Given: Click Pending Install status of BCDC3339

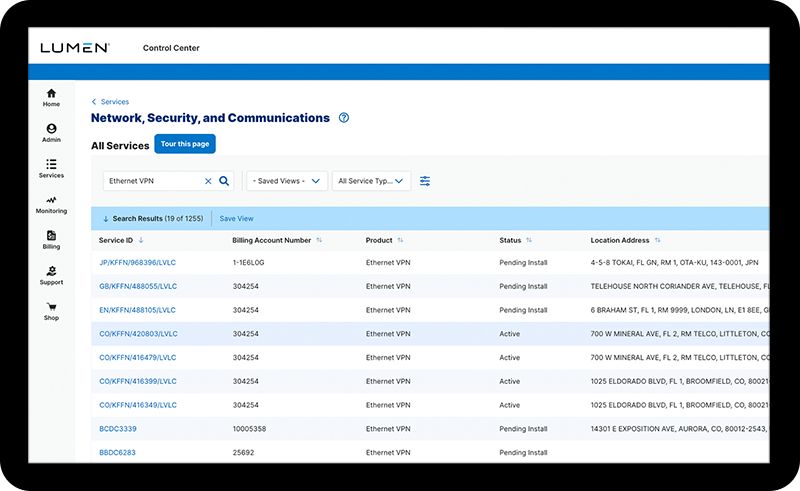Looking at the screenshot, I should pyautogui.click(x=523, y=429).
